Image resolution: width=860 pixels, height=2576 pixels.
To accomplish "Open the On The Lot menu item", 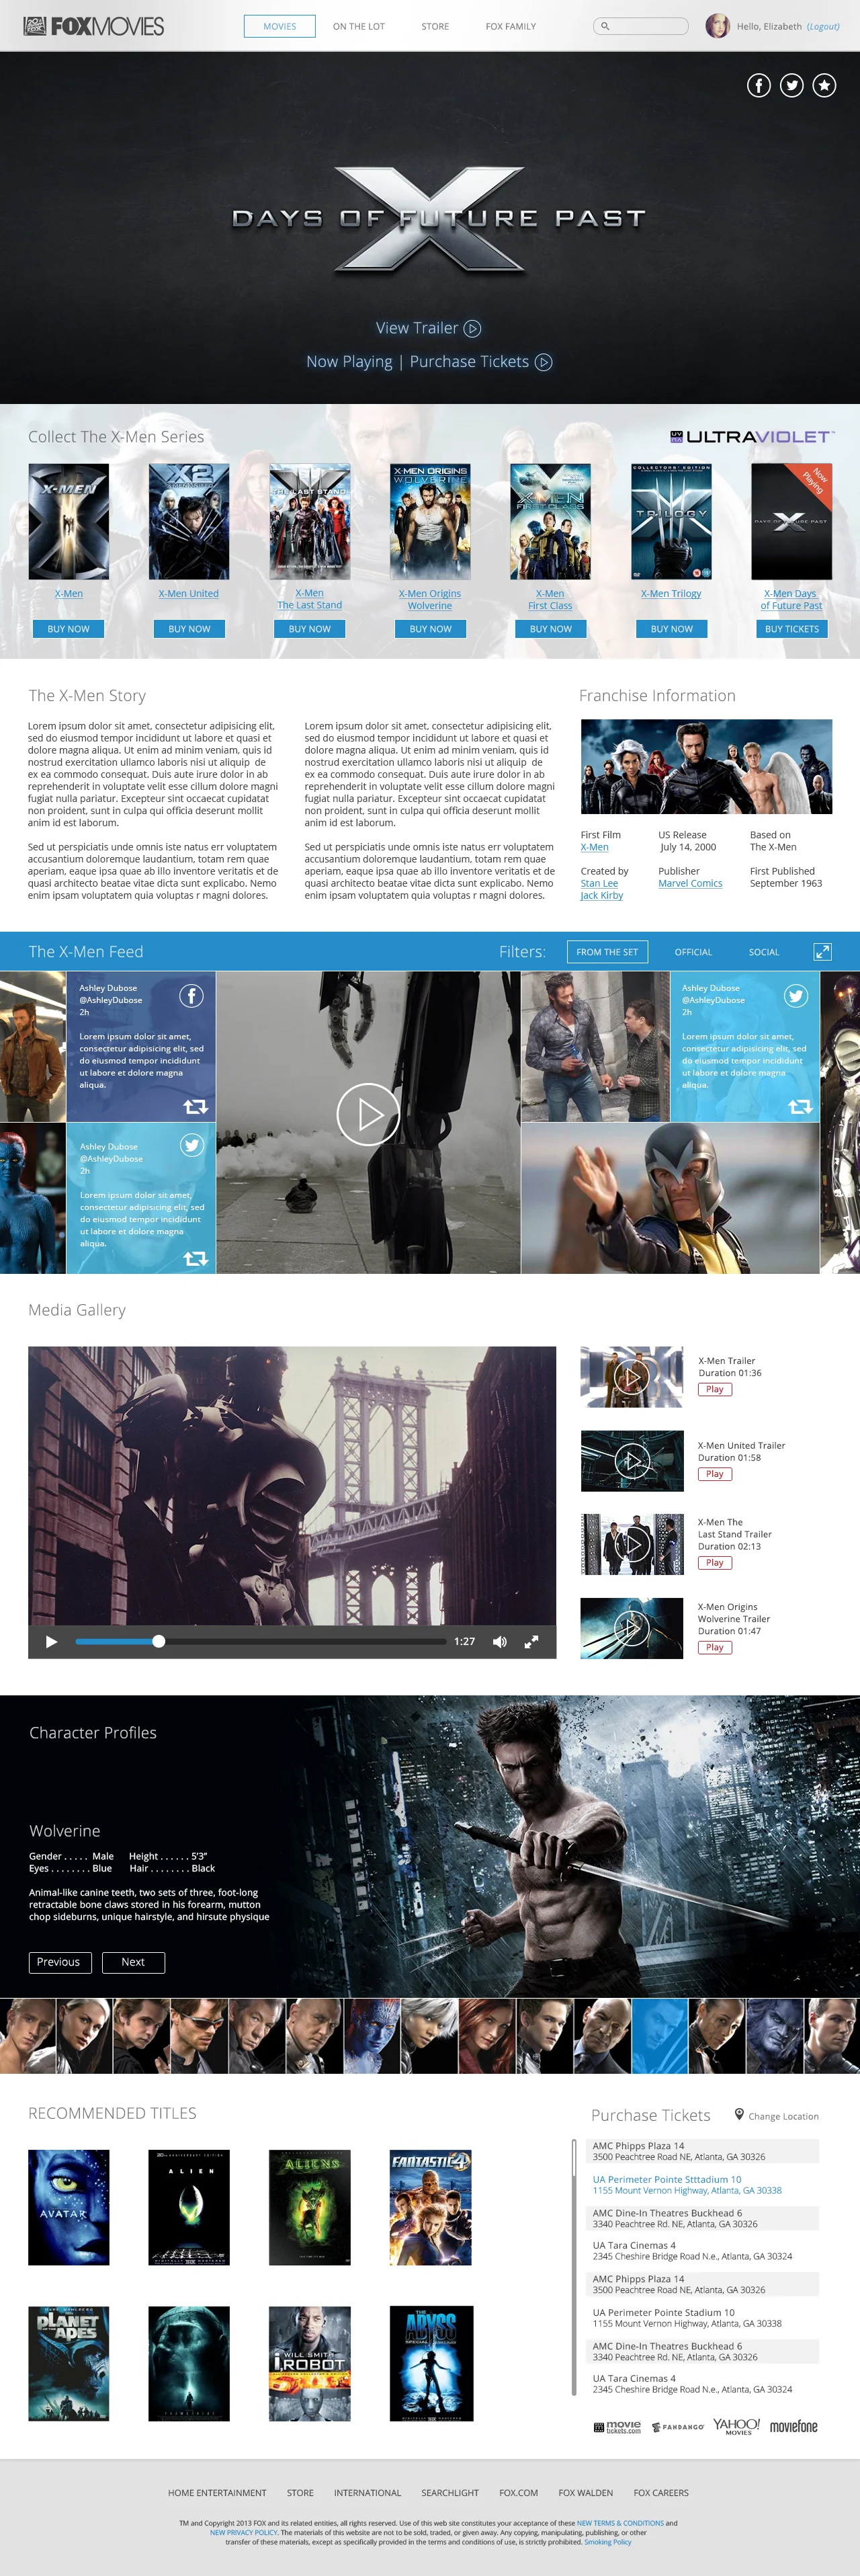I will (x=359, y=26).
